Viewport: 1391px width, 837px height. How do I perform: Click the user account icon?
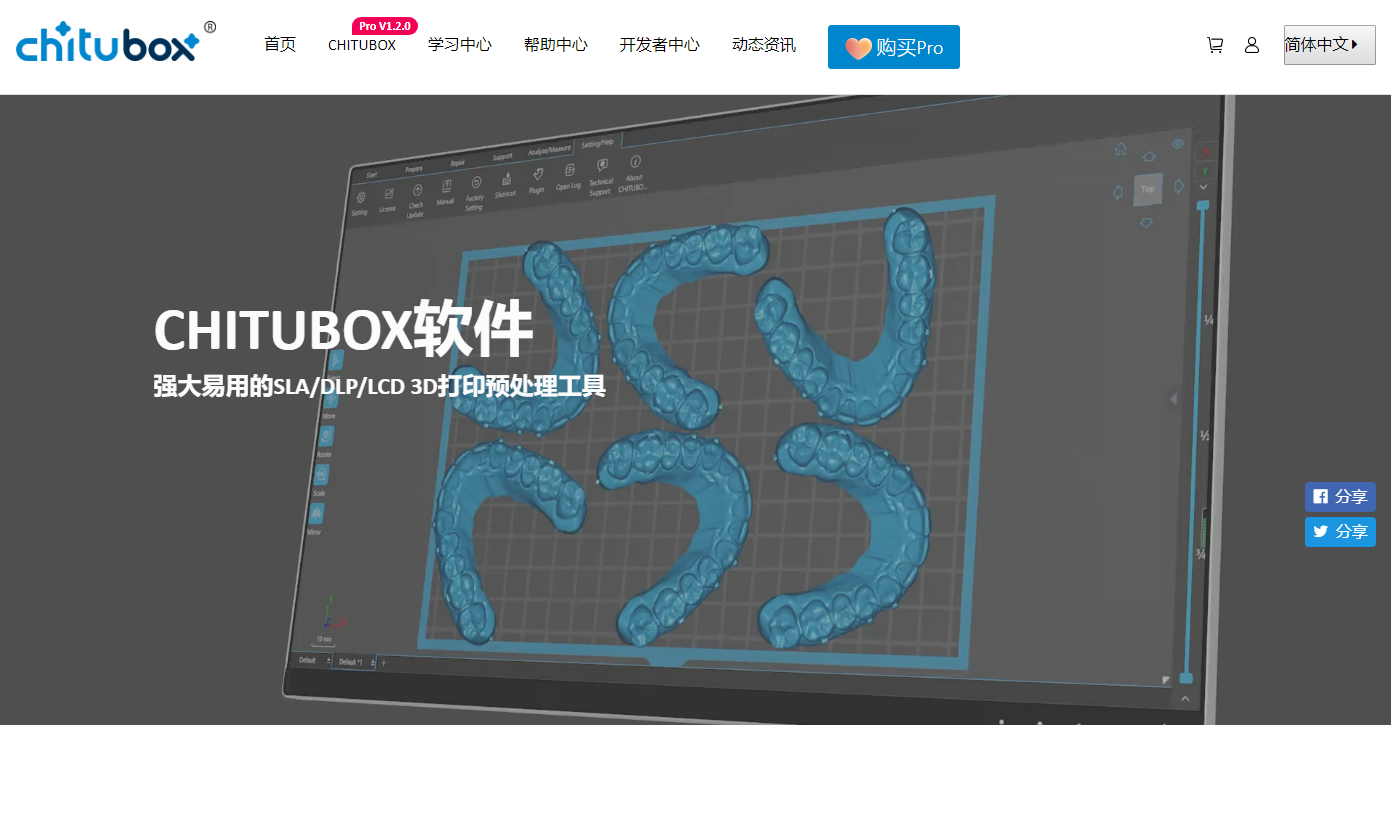click(x=1252, y=44)
